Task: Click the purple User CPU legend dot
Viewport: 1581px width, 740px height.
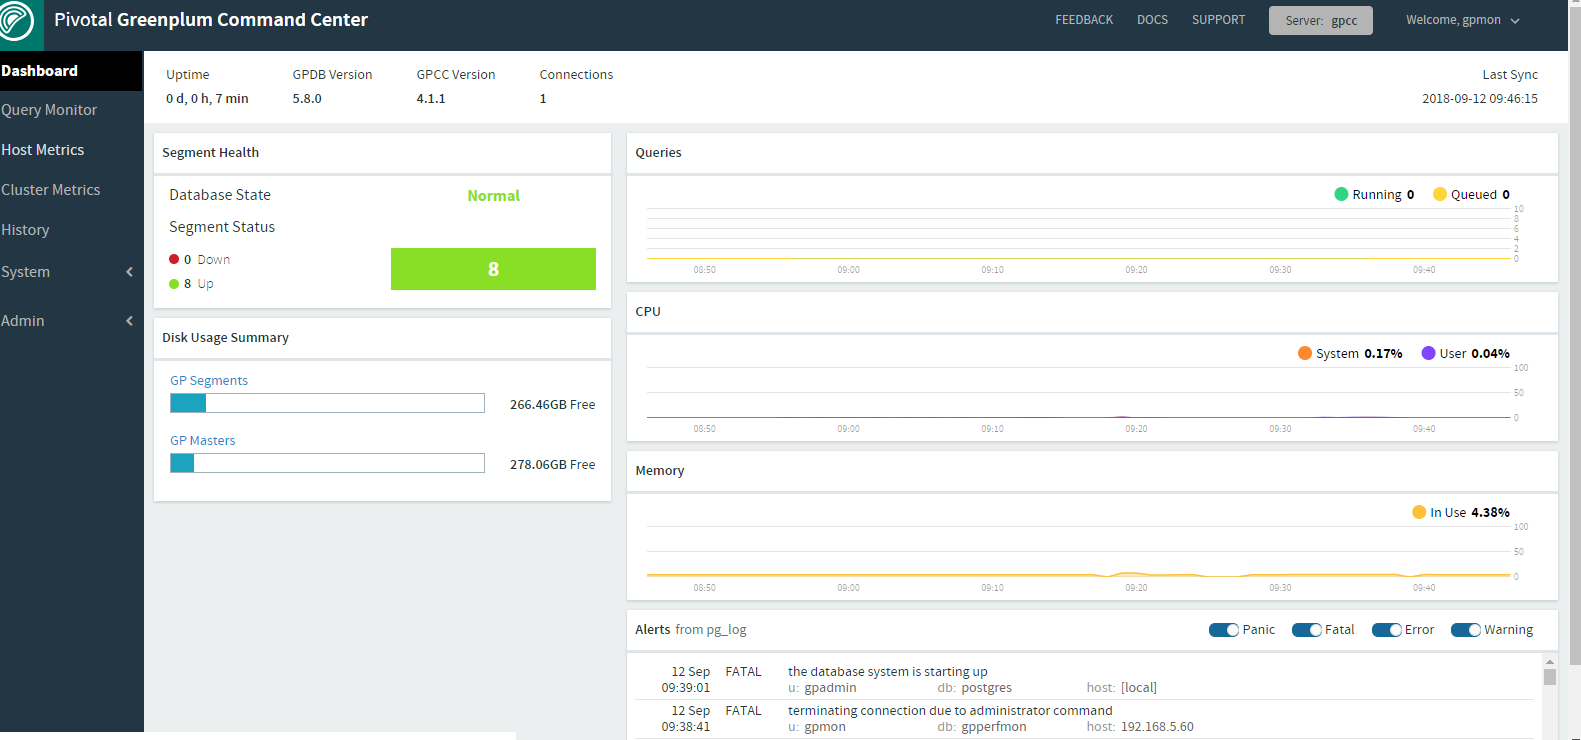Action: (1428, 353)
